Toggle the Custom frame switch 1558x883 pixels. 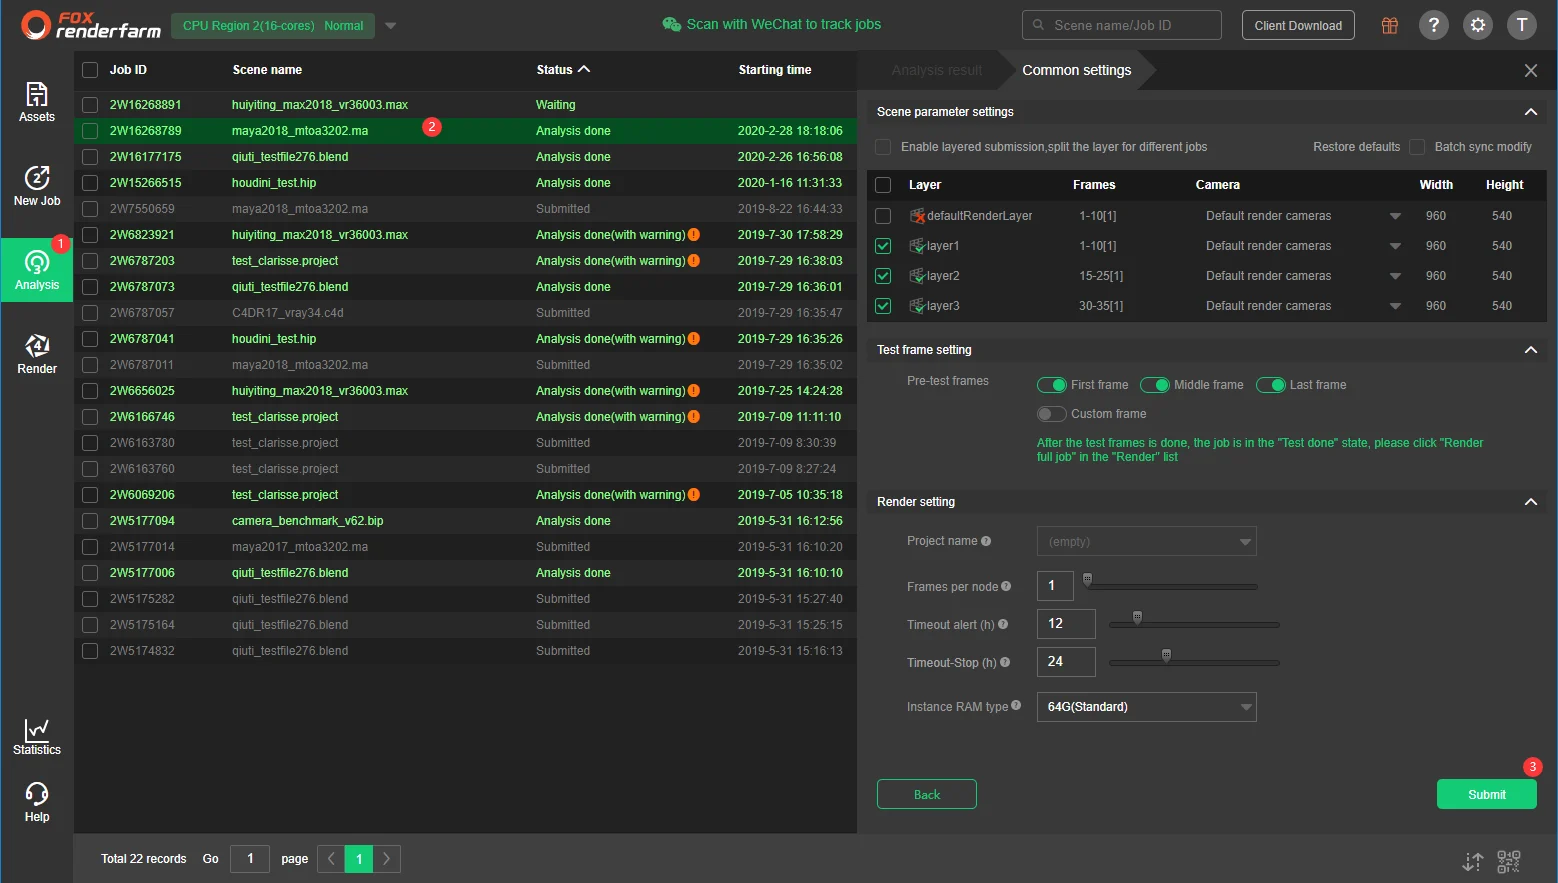1052,414
